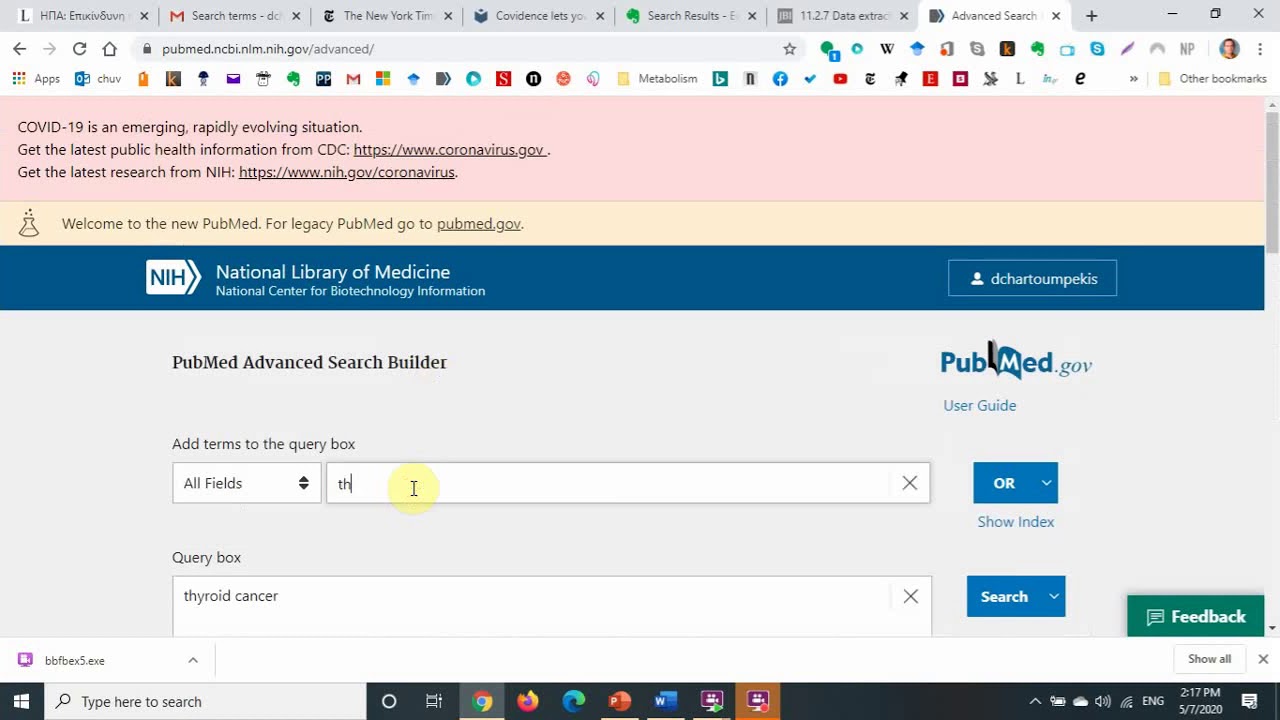Viewport: 1280px width, 720px height.
Task: Open the Feedback button
Action: 1196,616
